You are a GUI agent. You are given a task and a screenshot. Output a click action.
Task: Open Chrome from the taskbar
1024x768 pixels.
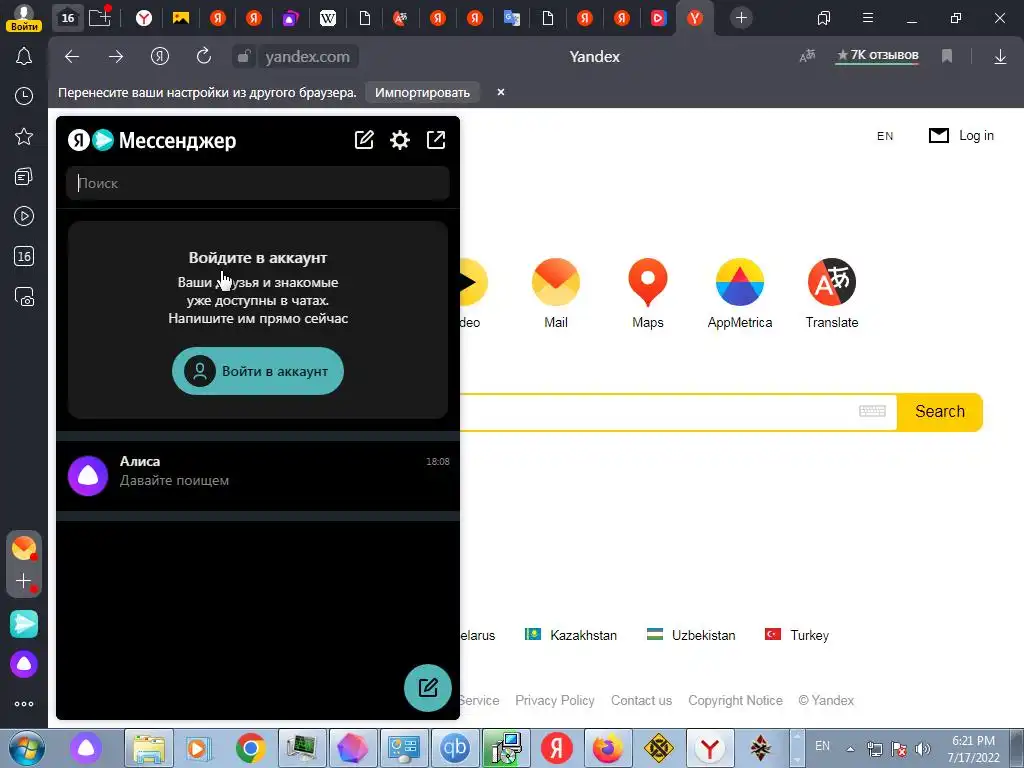251,748
